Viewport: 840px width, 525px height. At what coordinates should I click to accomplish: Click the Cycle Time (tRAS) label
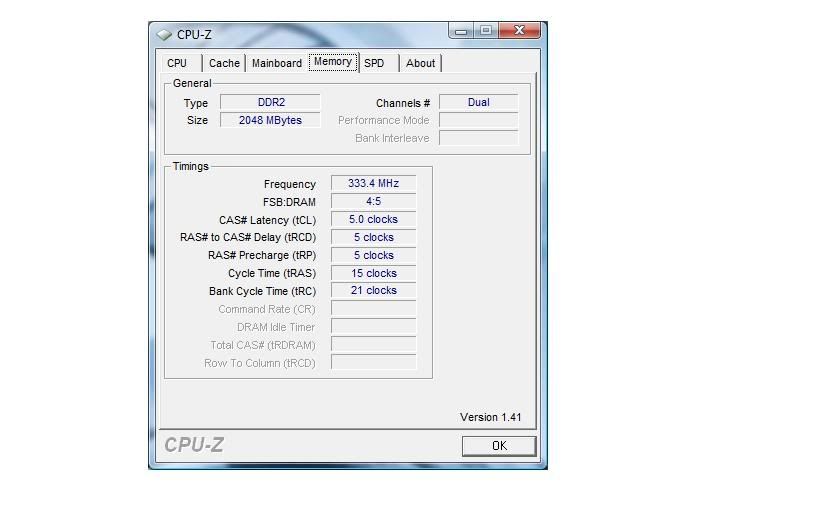pos(272,273)
